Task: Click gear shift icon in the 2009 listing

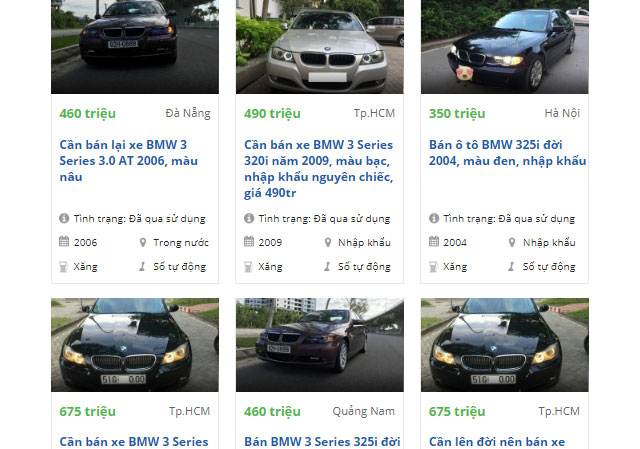Action: [327, 267]
